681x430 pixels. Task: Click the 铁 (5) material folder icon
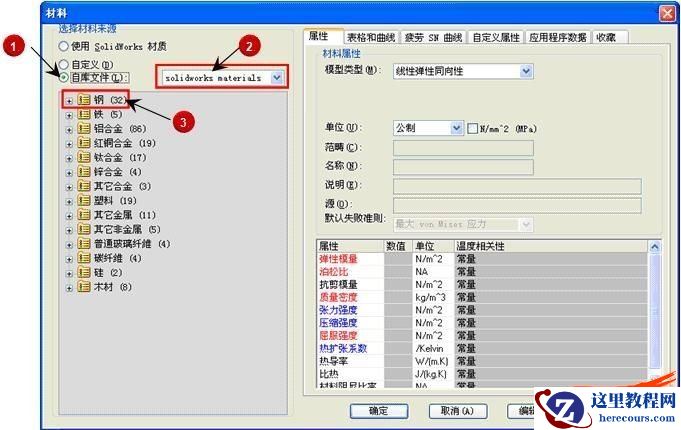[x=83, y=114]
